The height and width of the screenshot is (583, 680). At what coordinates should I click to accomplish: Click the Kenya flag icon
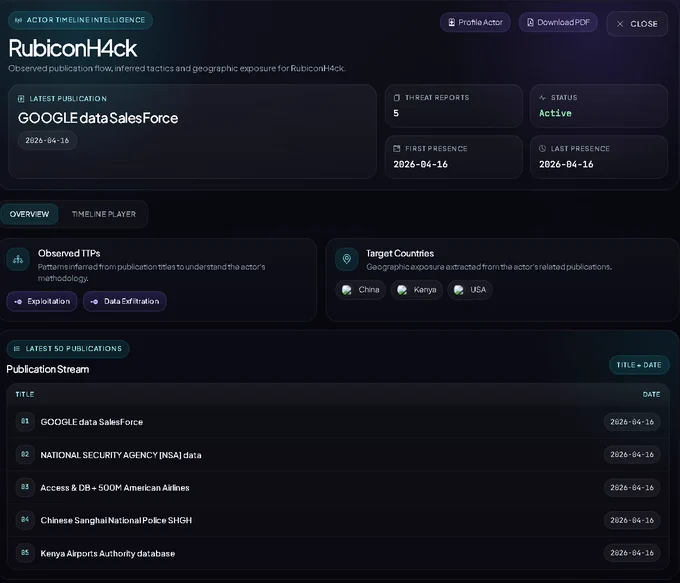[402, 290]
